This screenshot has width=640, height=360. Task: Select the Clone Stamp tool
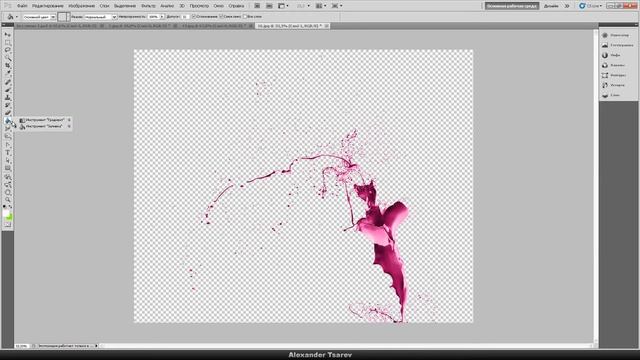[7, 98]
